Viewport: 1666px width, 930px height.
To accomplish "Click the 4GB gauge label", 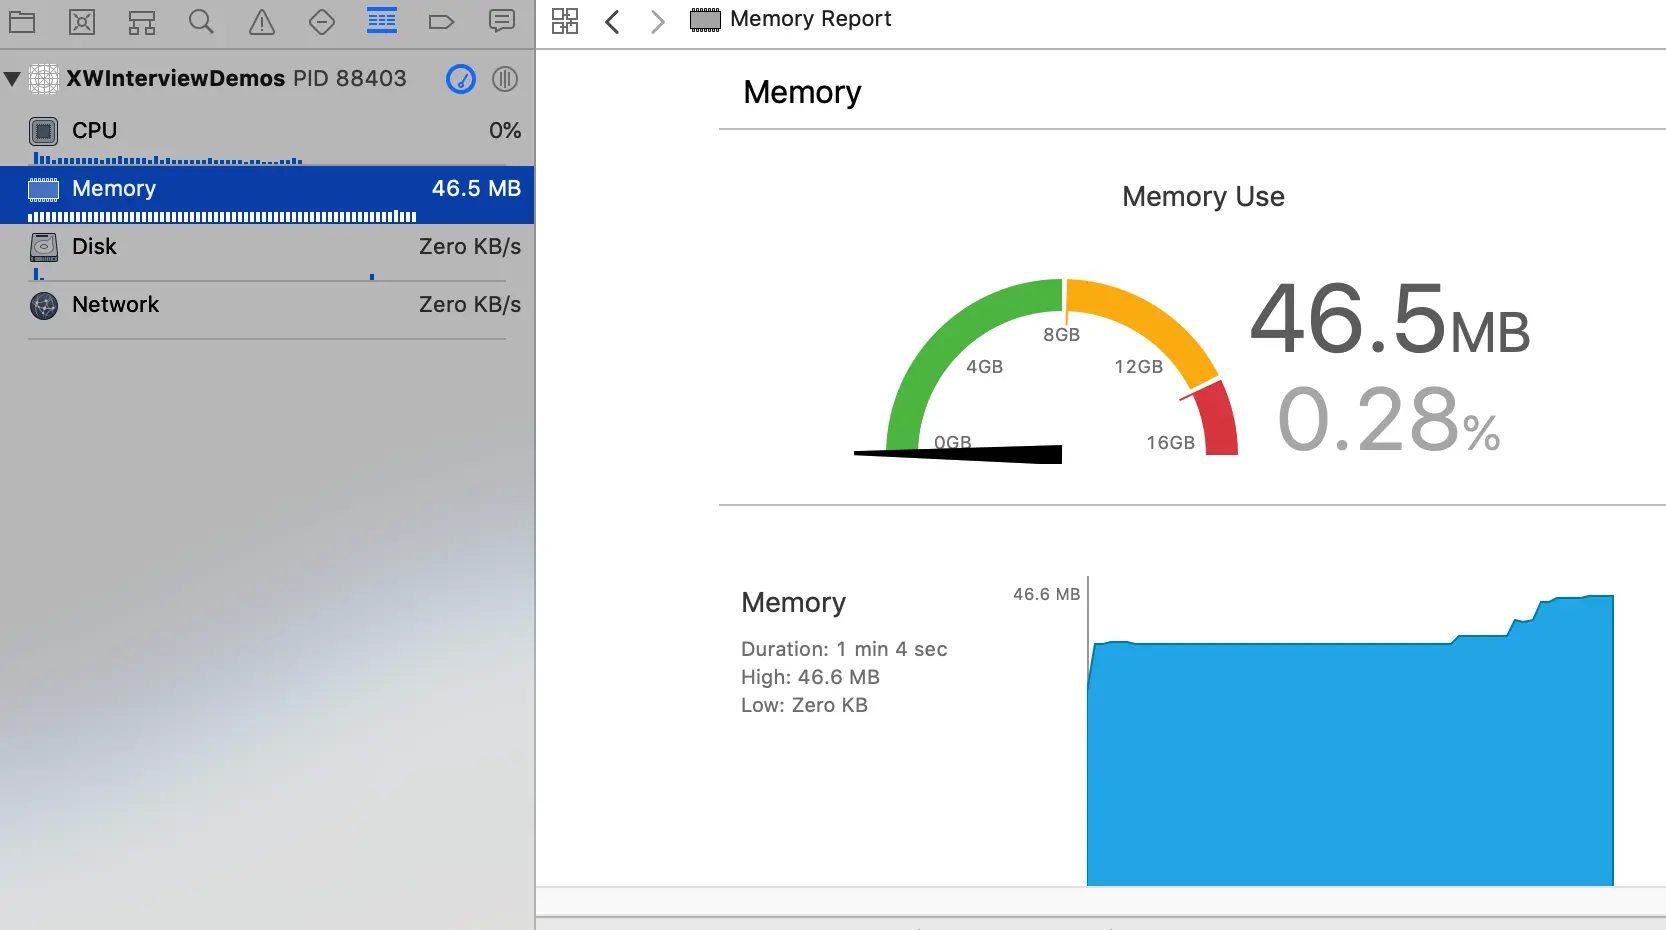I will tap(985, 367).
